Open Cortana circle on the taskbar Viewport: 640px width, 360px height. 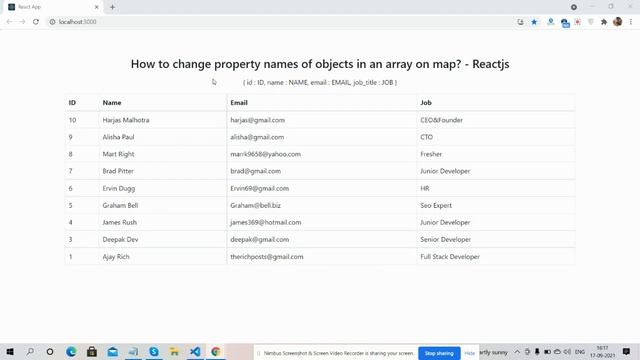[50, 351]
